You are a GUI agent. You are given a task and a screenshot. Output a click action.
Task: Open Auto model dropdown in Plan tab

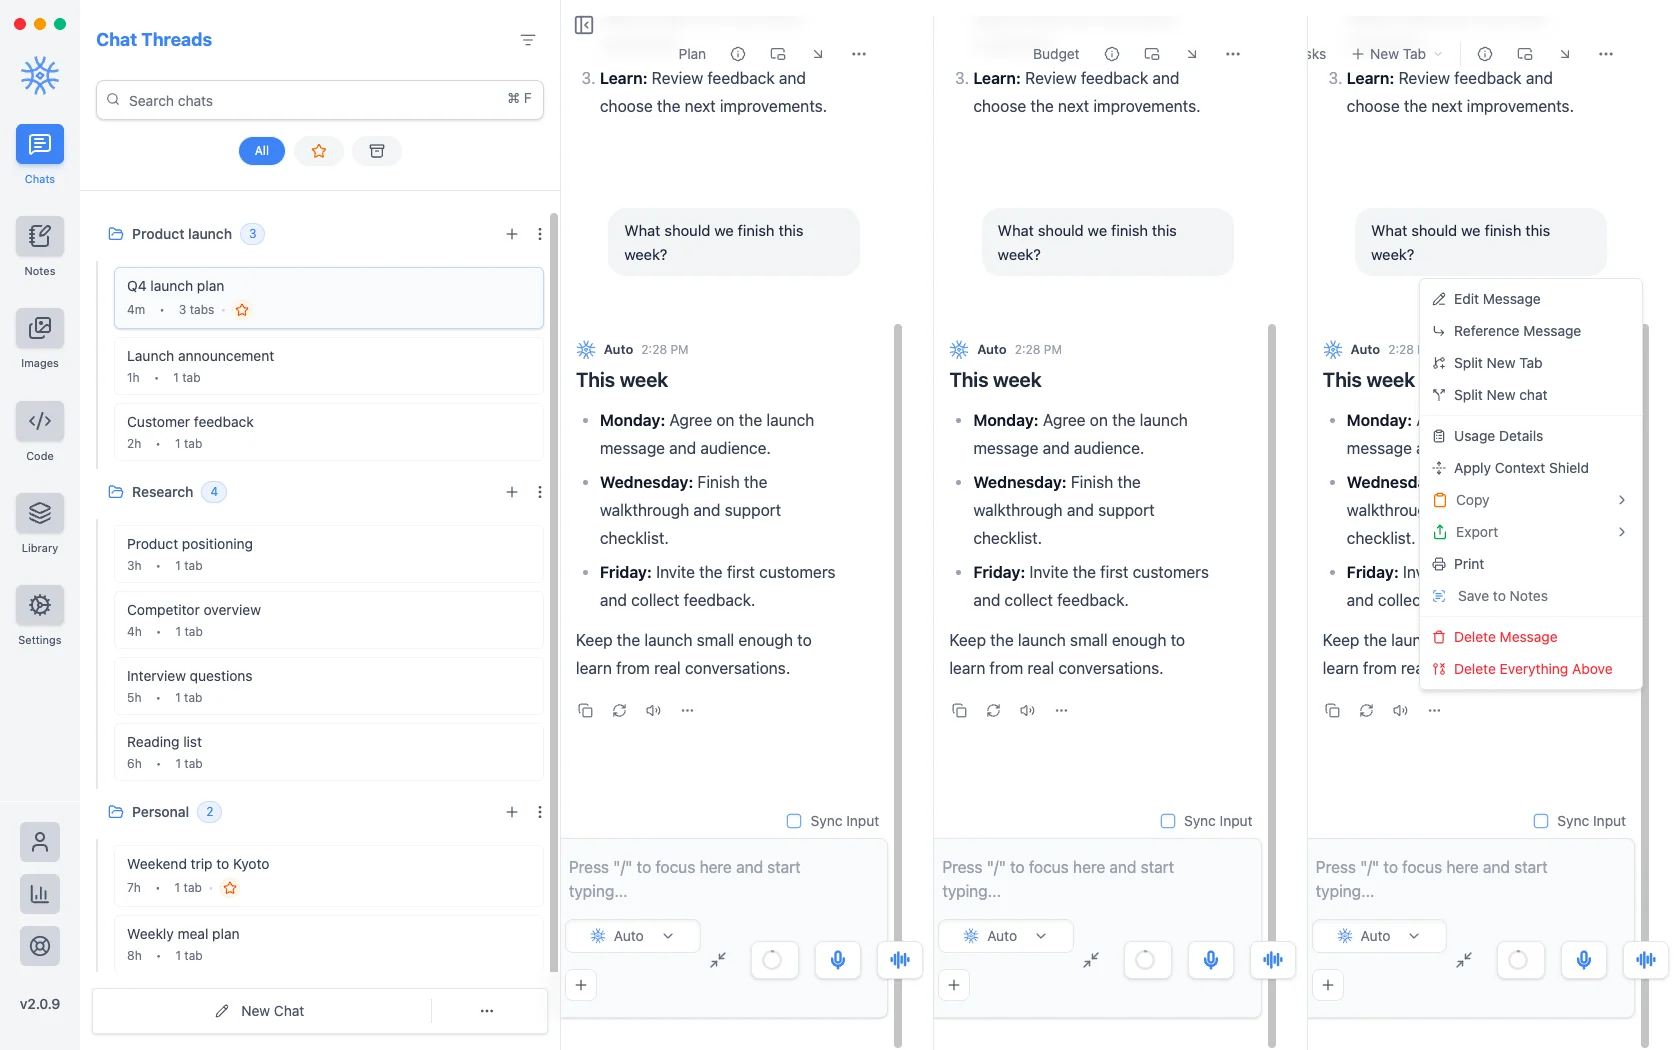(633, 936)
